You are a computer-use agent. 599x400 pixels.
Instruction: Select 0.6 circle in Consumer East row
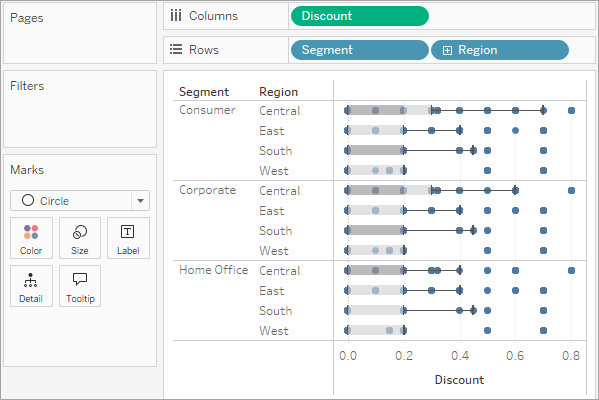(515, 131)
